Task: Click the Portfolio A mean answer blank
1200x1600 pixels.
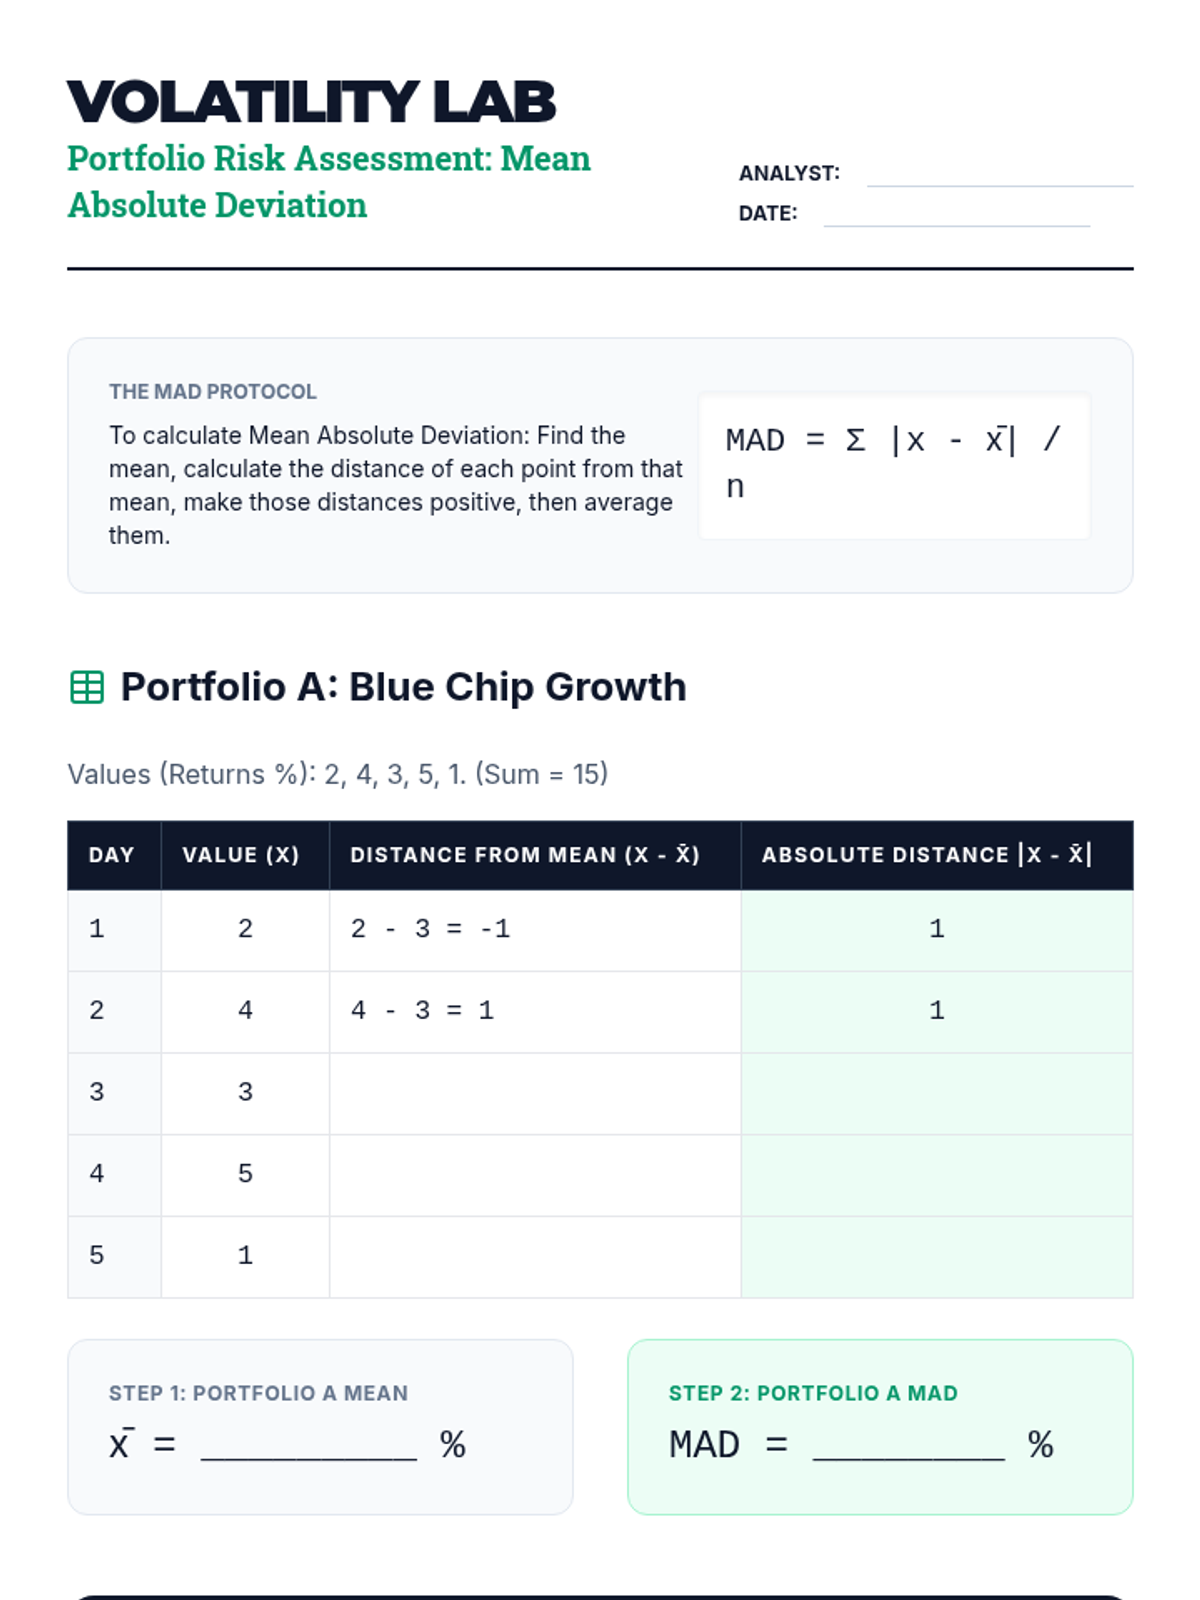Action: point(309,1445)
